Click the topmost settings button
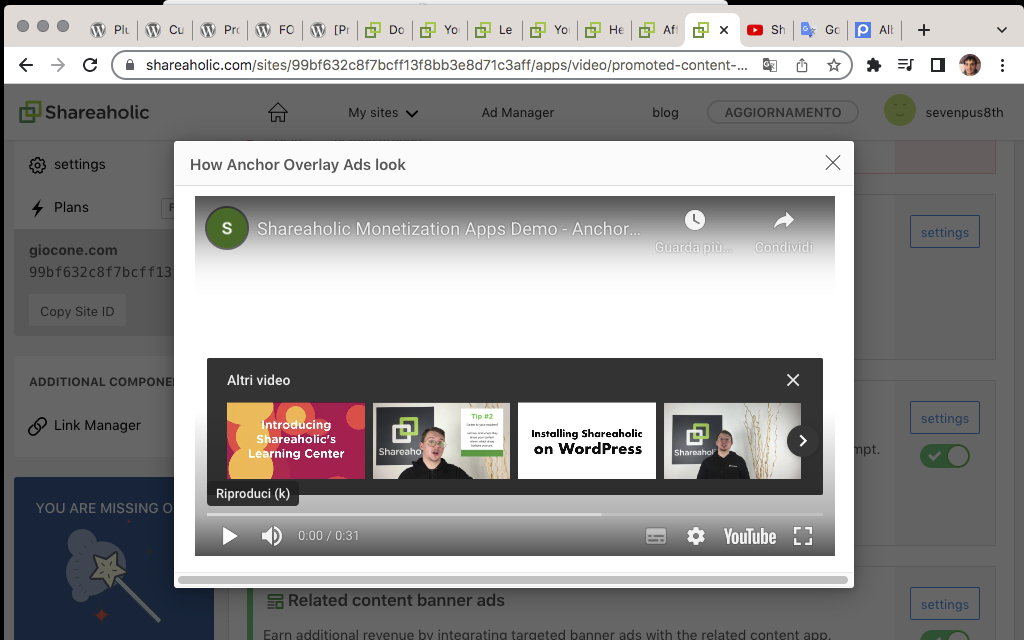This screenshot has height=640, width=1024. click(x=944, y=232)
